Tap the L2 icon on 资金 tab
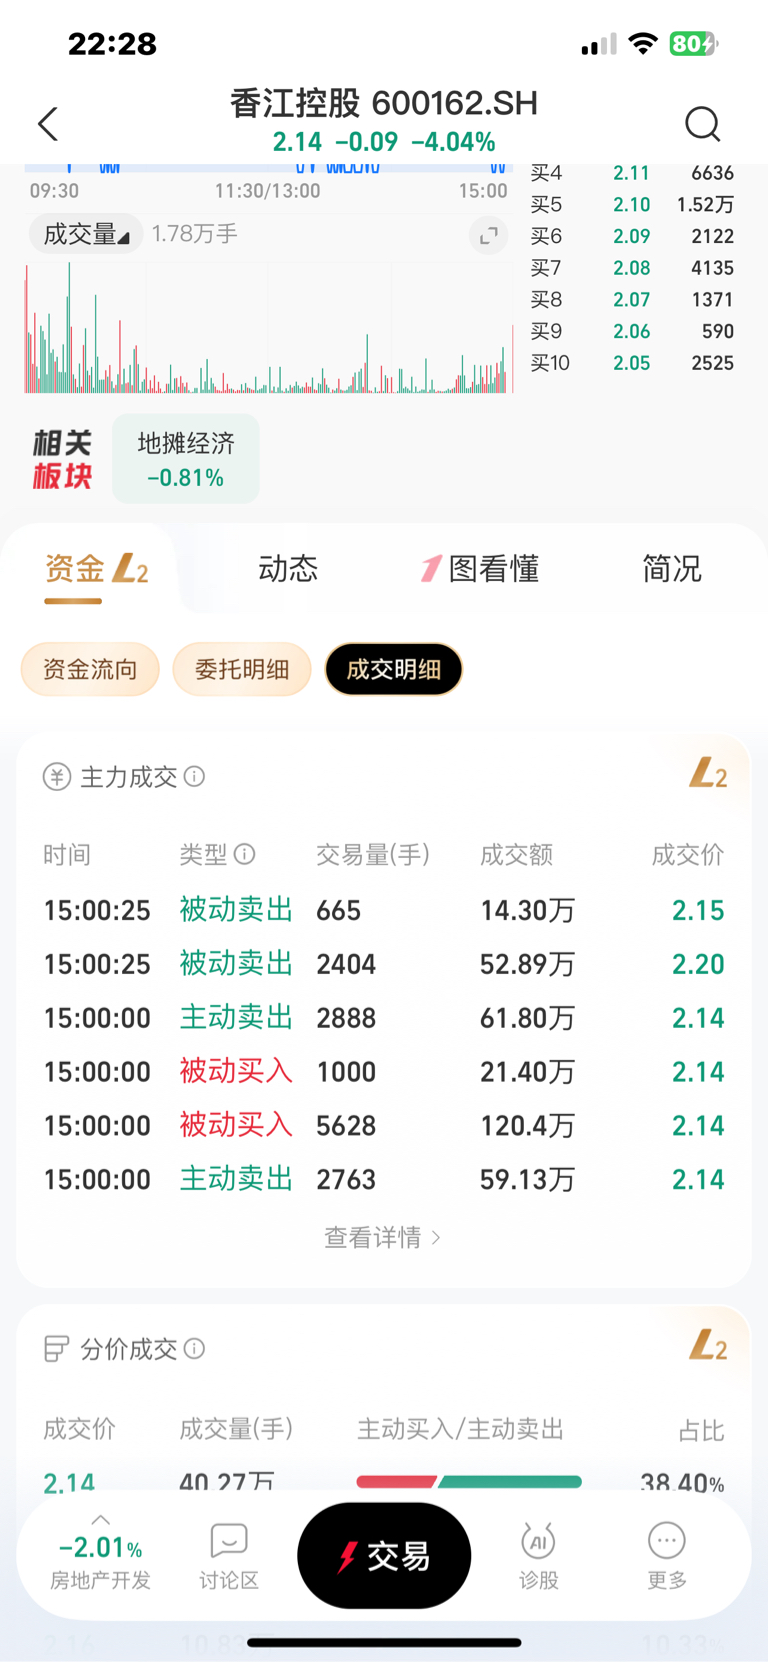 pyautogui.click(x=130, y=569)
